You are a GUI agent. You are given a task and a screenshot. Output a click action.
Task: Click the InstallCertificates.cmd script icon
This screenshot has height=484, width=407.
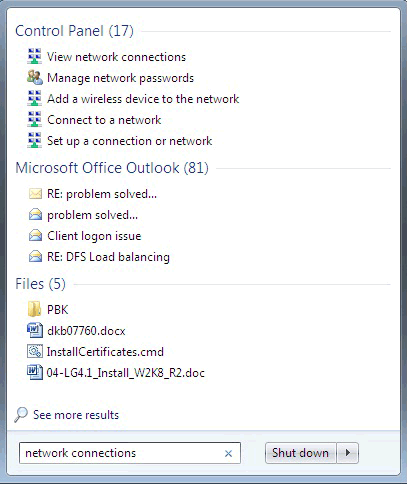tap(35, 351)
